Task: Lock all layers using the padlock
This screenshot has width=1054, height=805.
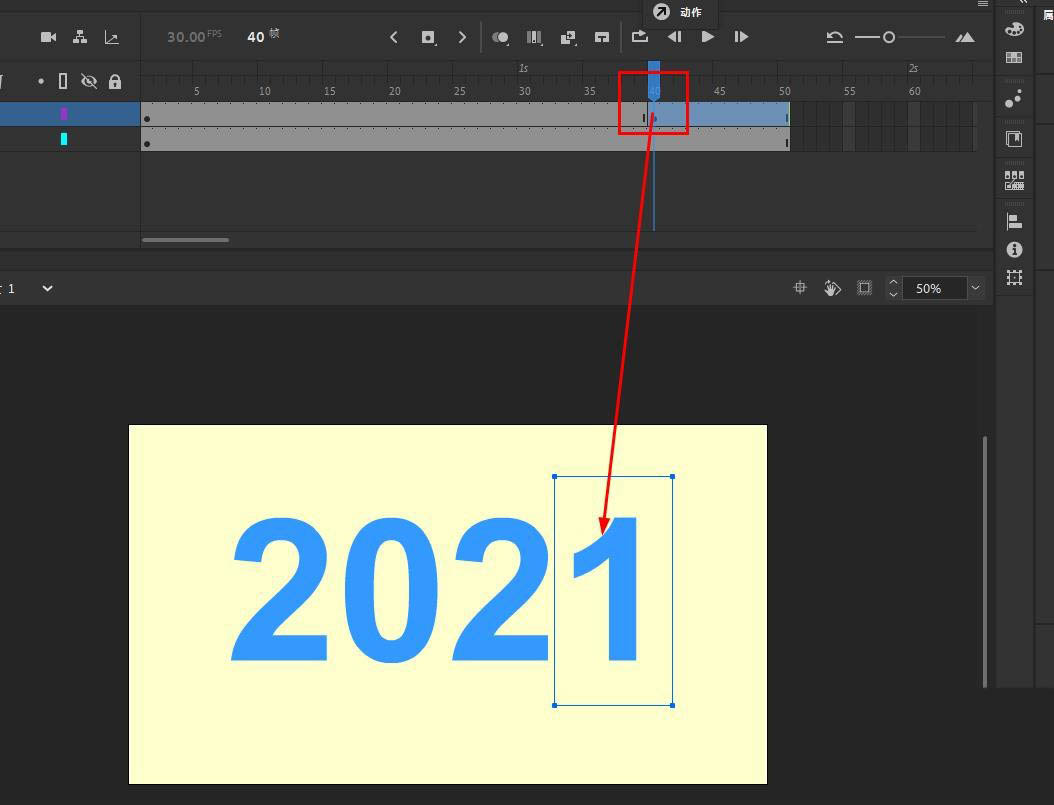Action: coord(115,81)
